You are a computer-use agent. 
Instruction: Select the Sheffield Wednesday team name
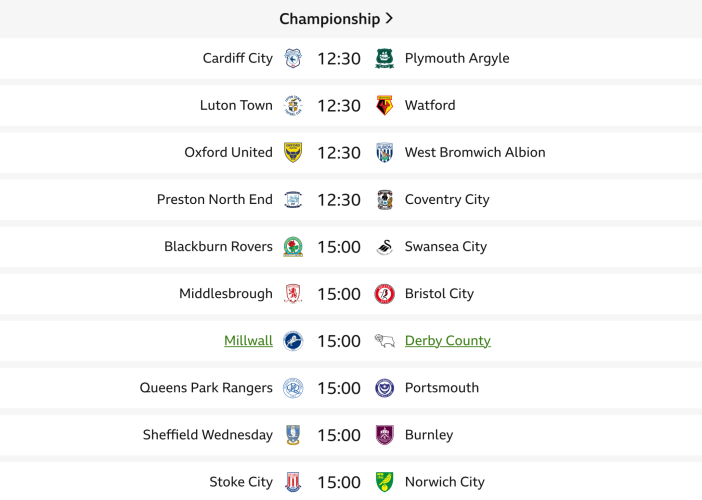(208, 435)
